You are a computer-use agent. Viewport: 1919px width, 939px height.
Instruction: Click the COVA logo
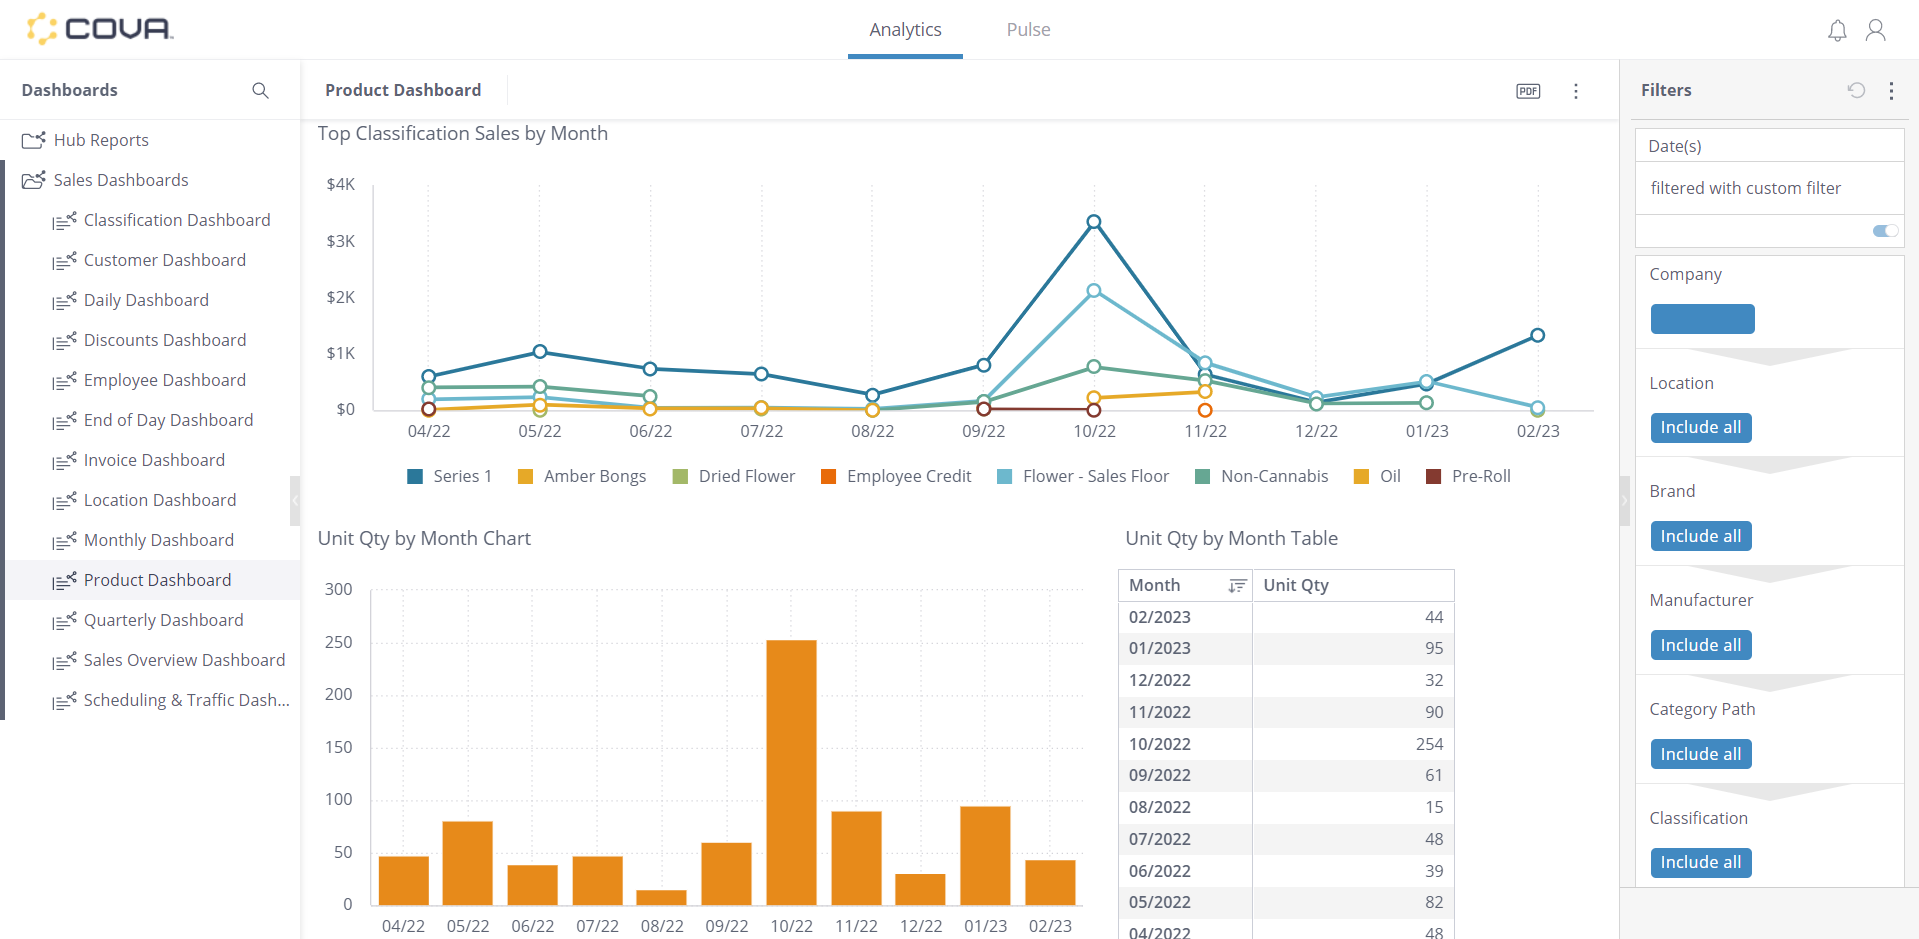(98, 29)
